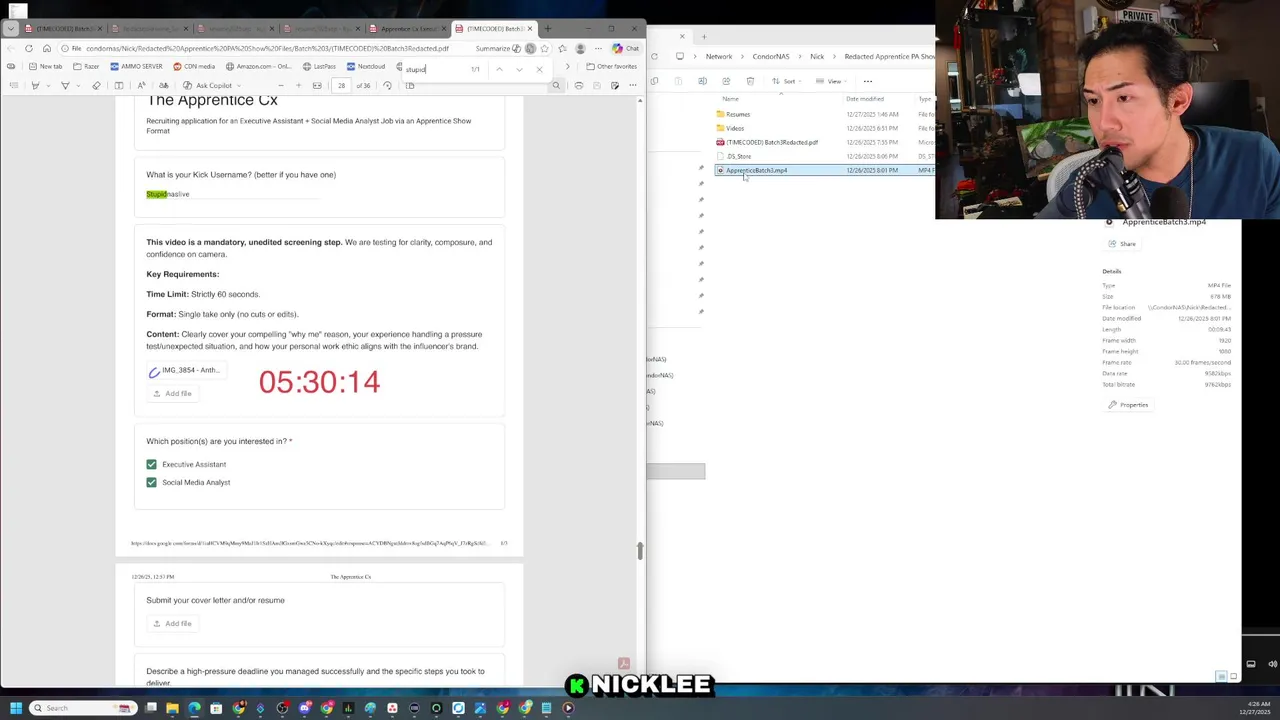Sort Explorer by Date modified column

click(865, 99)
